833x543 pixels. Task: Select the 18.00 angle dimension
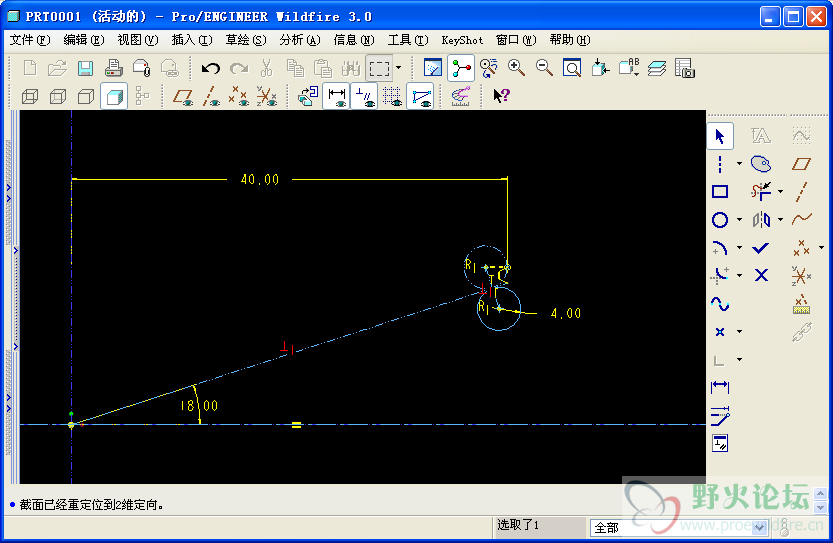199,406
